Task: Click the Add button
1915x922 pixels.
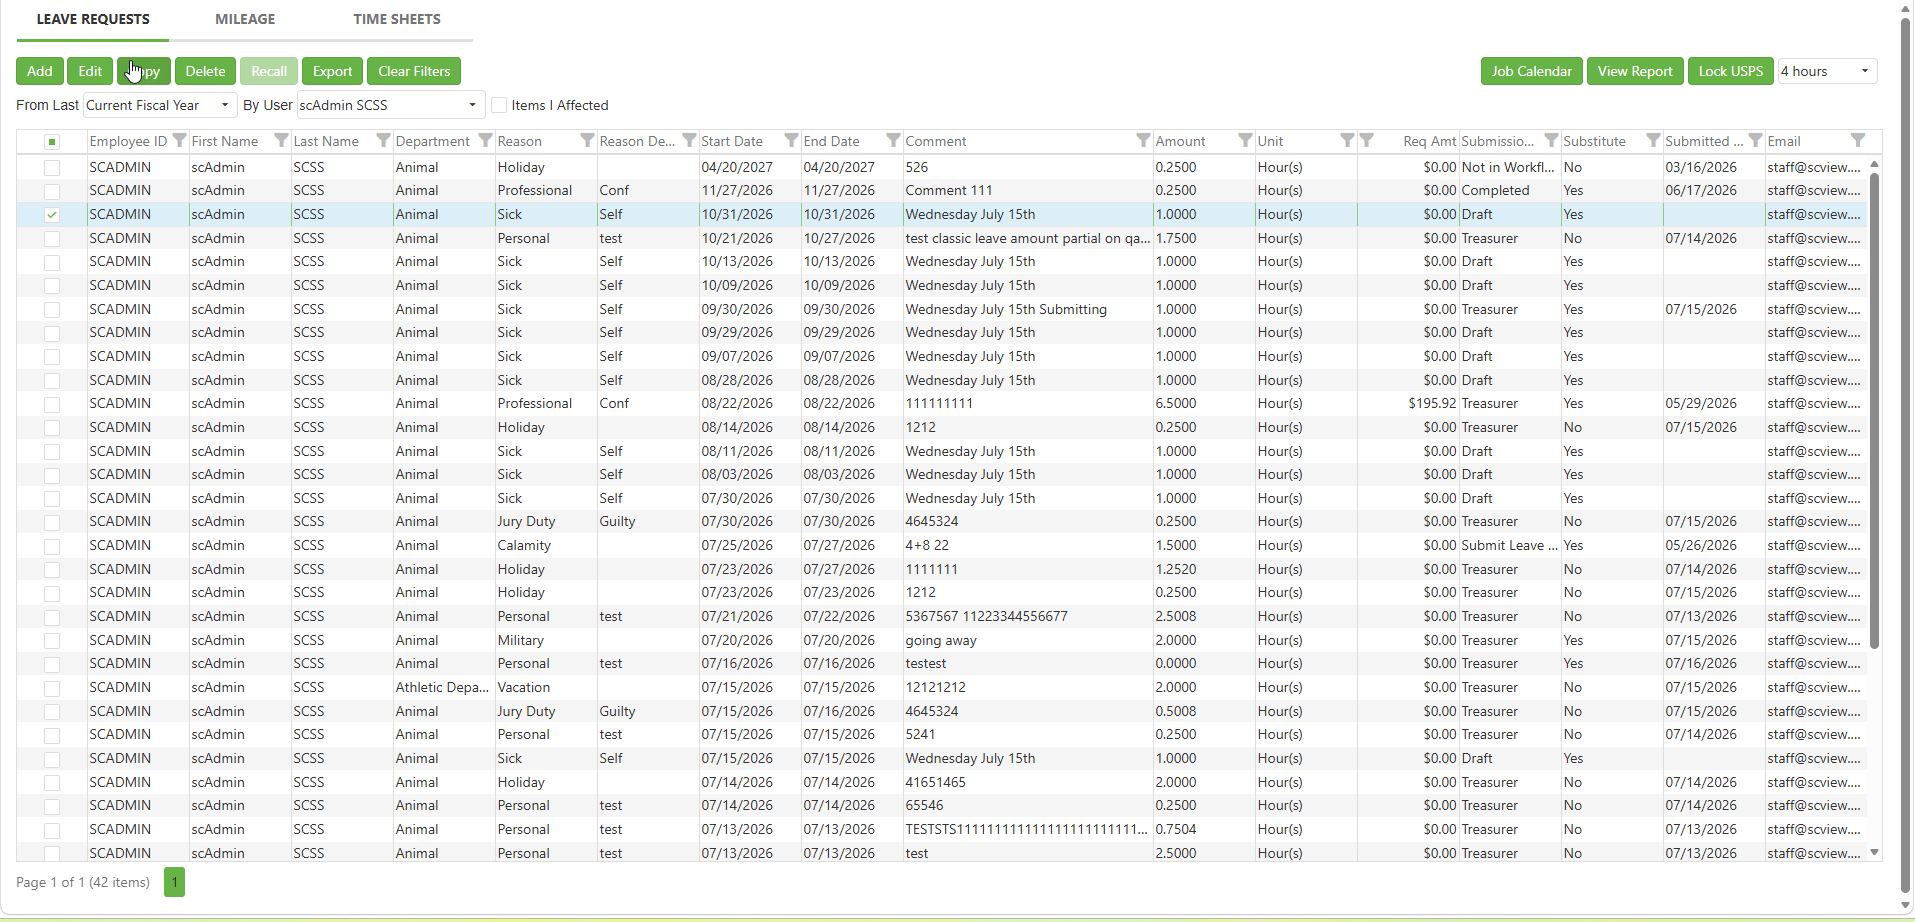Action: click(40, 71)
